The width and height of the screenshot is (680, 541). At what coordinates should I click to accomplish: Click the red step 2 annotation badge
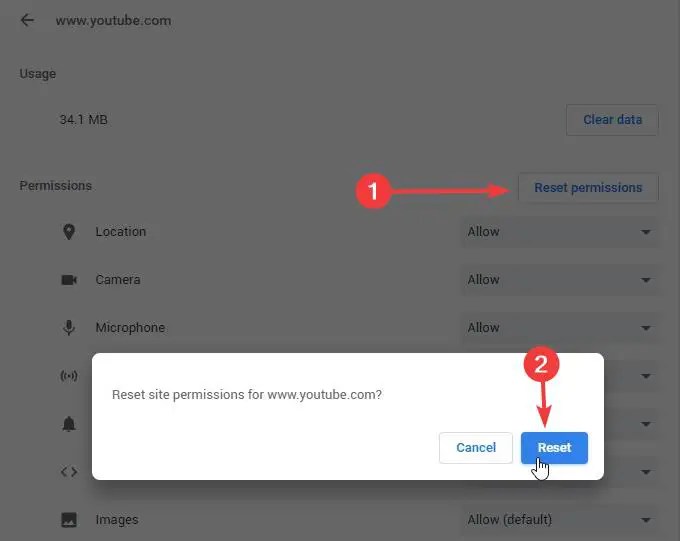(x=541, y=364)
